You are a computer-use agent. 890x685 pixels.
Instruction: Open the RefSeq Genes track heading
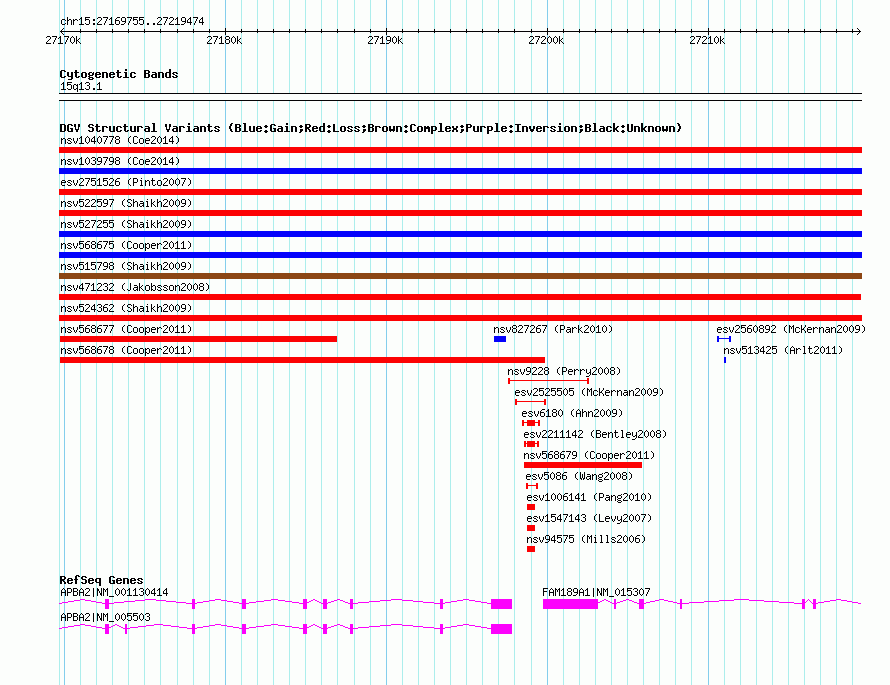coord(101,580)
